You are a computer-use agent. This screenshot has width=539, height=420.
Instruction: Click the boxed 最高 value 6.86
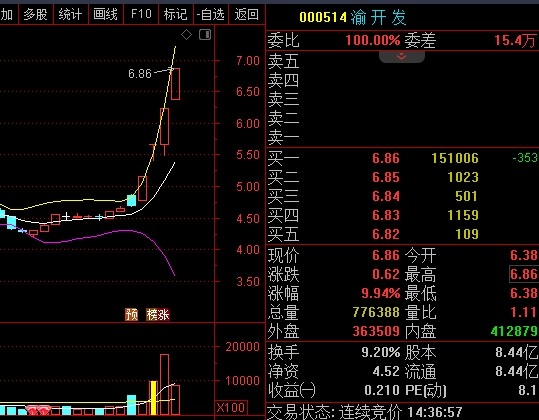523,274
